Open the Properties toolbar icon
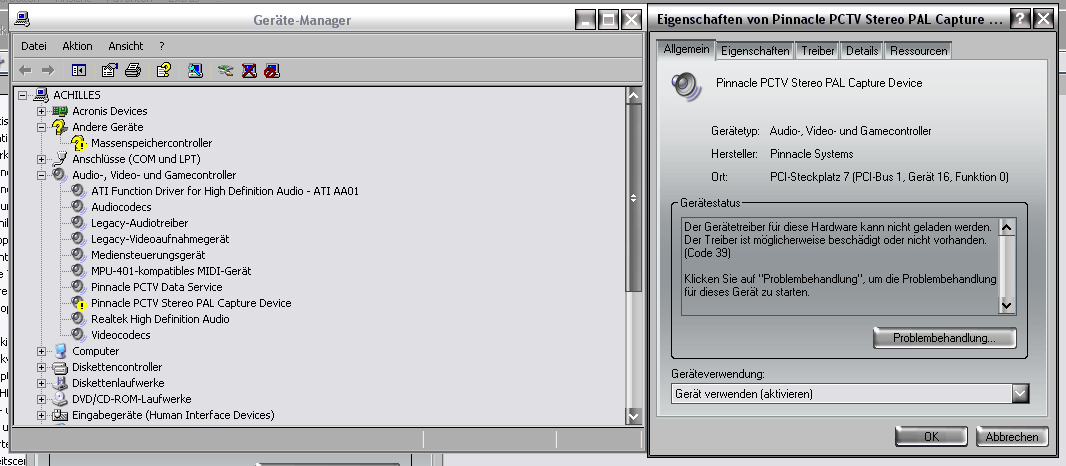 (x=109, y=70)
